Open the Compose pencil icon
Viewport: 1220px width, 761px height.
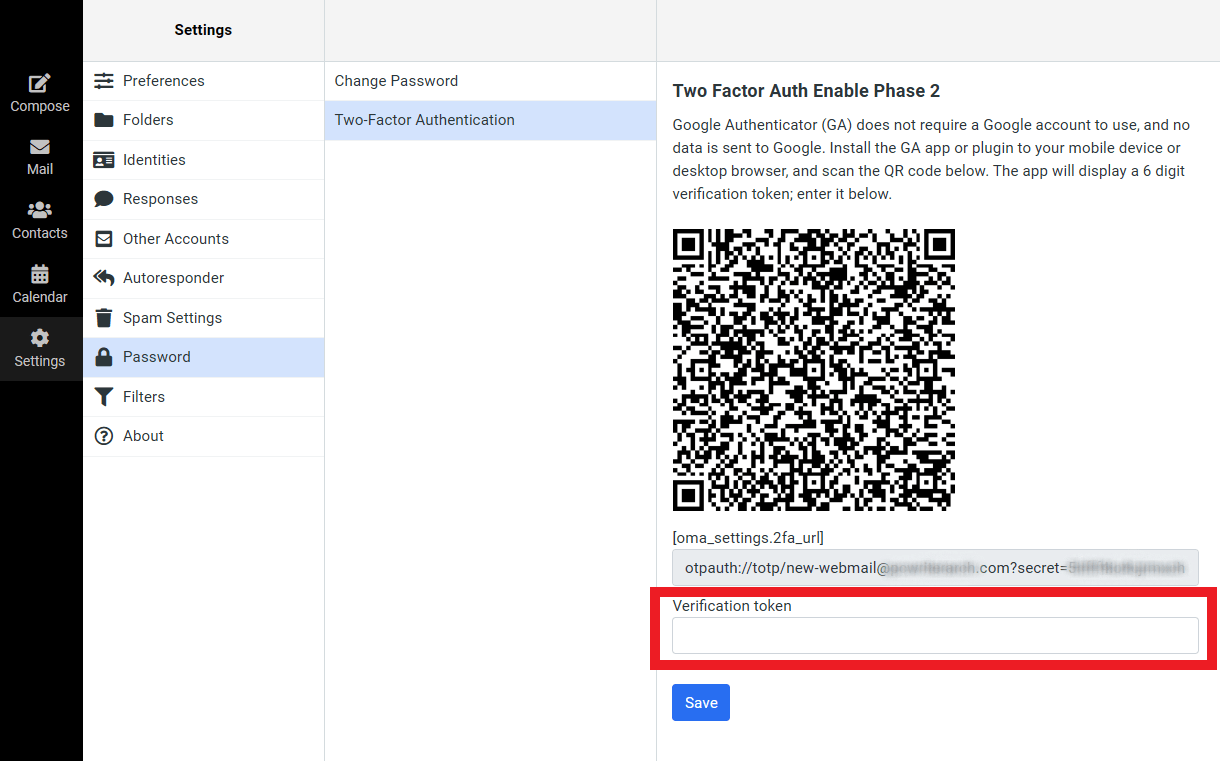point(40,83)
